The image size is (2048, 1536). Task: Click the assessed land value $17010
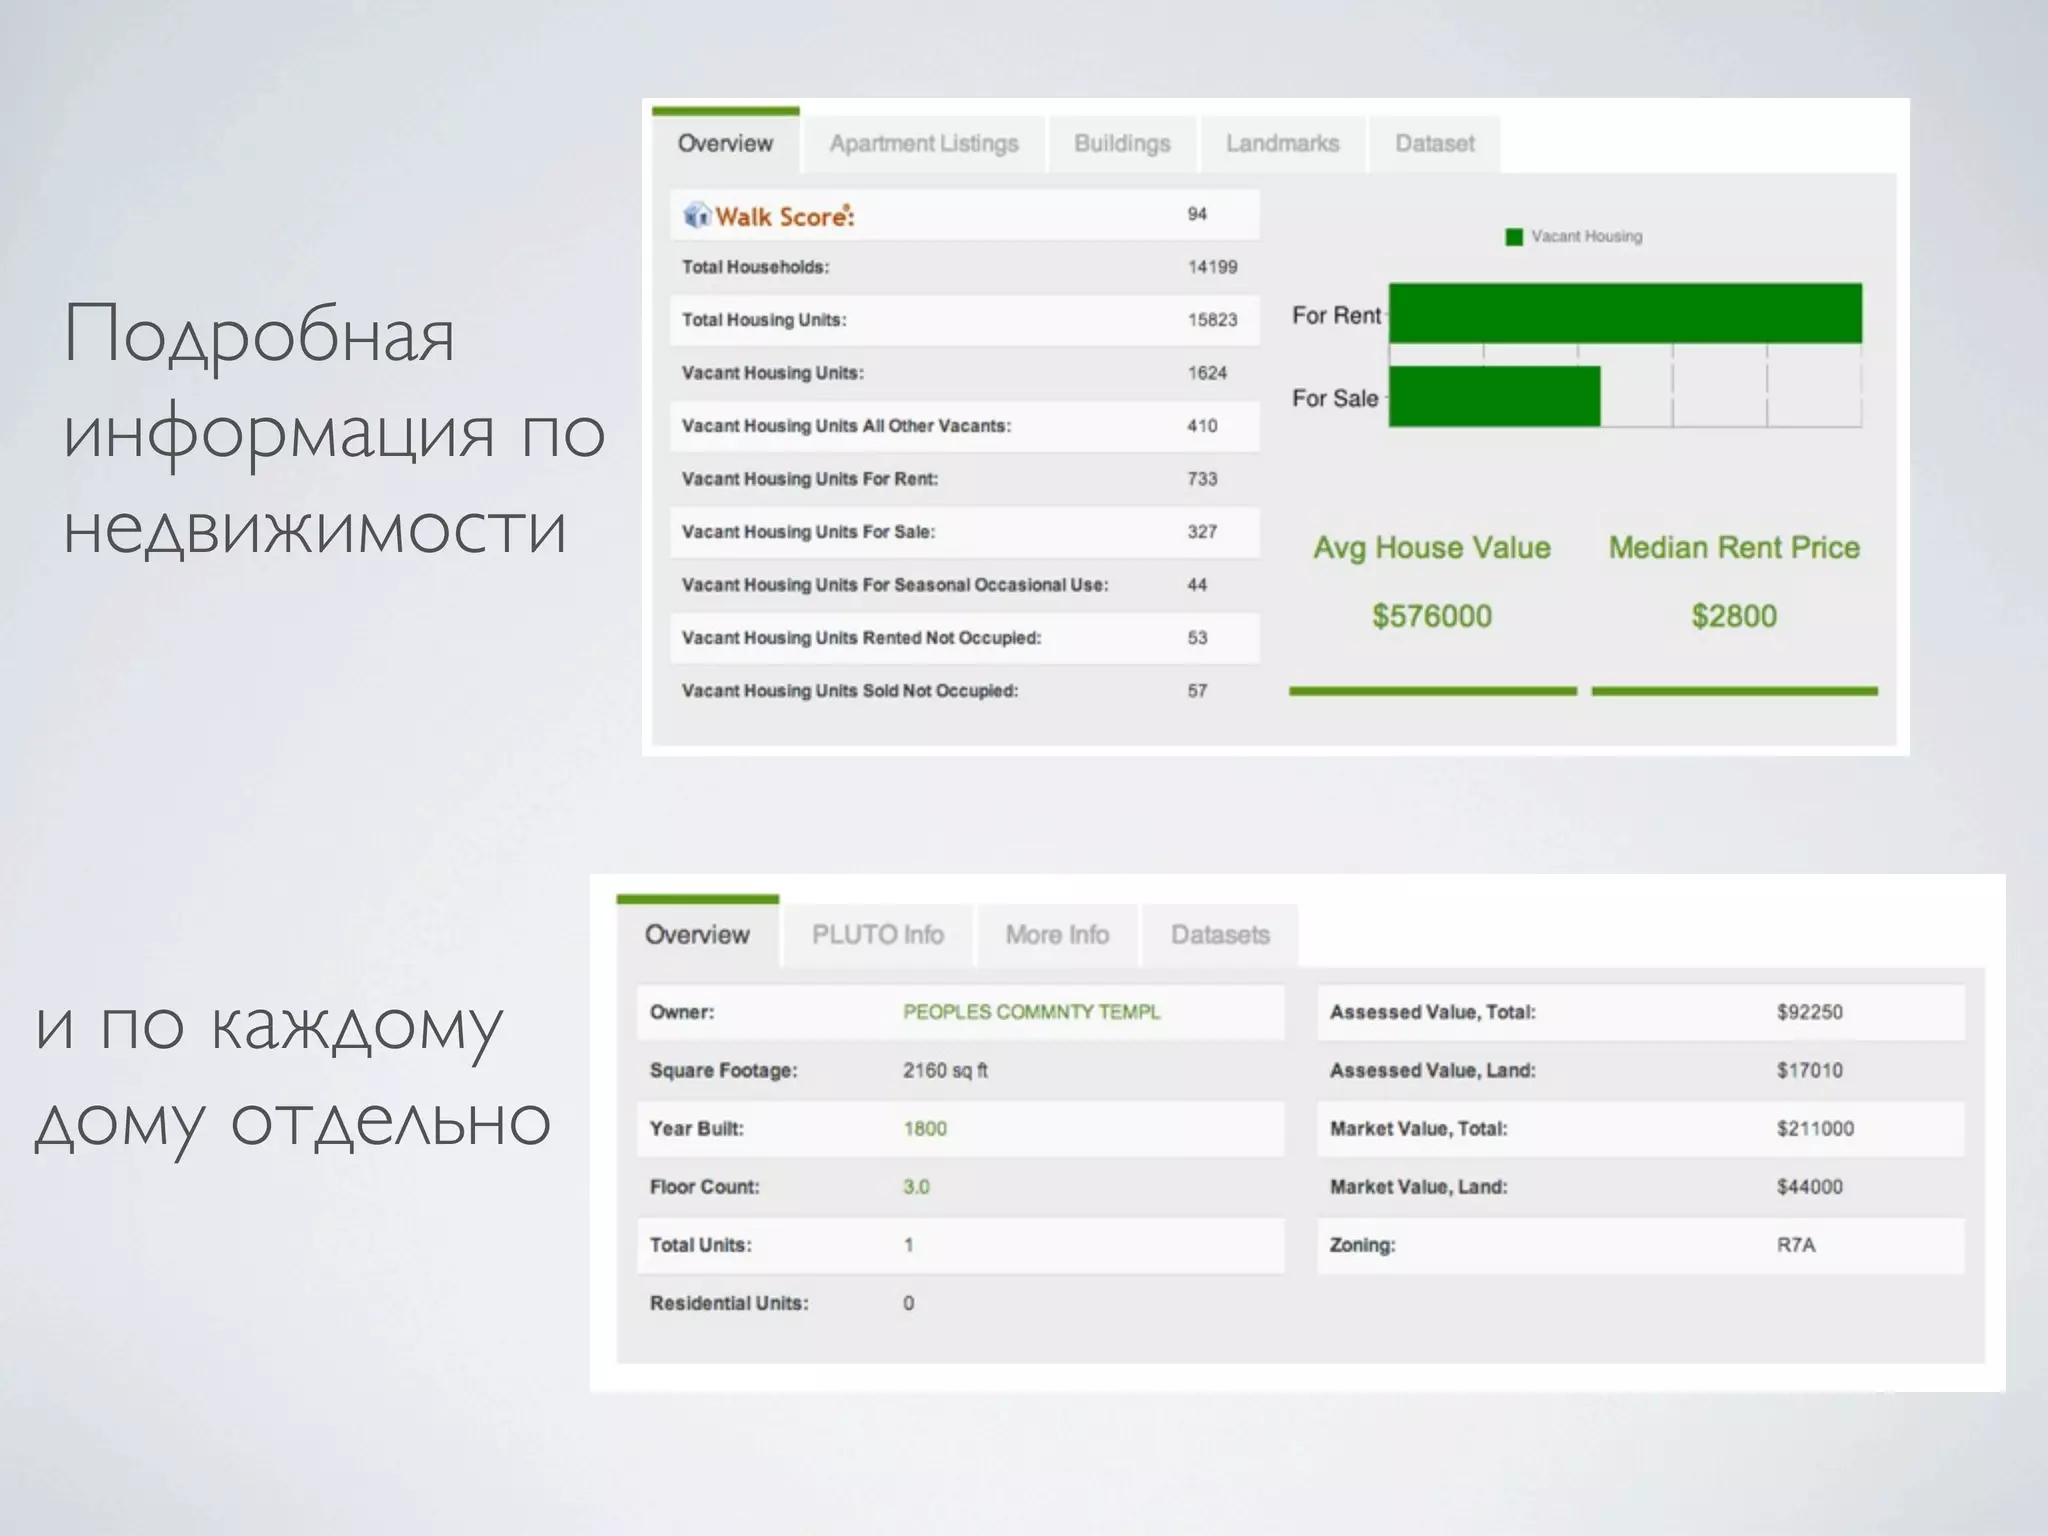[x=1809, y=1070]
